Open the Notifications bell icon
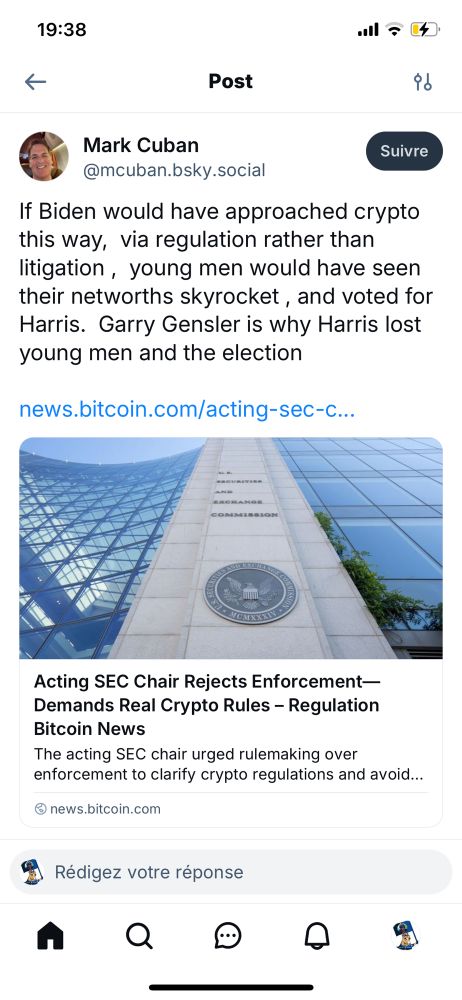 (x=317, y=936)
